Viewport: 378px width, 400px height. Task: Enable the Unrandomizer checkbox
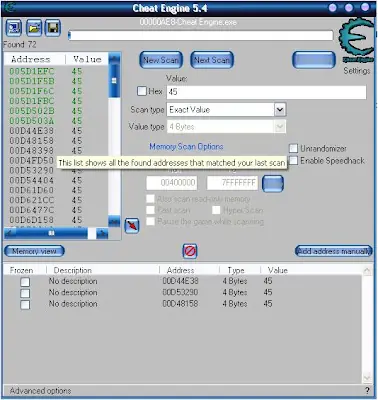pyautogui.click(x=293, y=148)
